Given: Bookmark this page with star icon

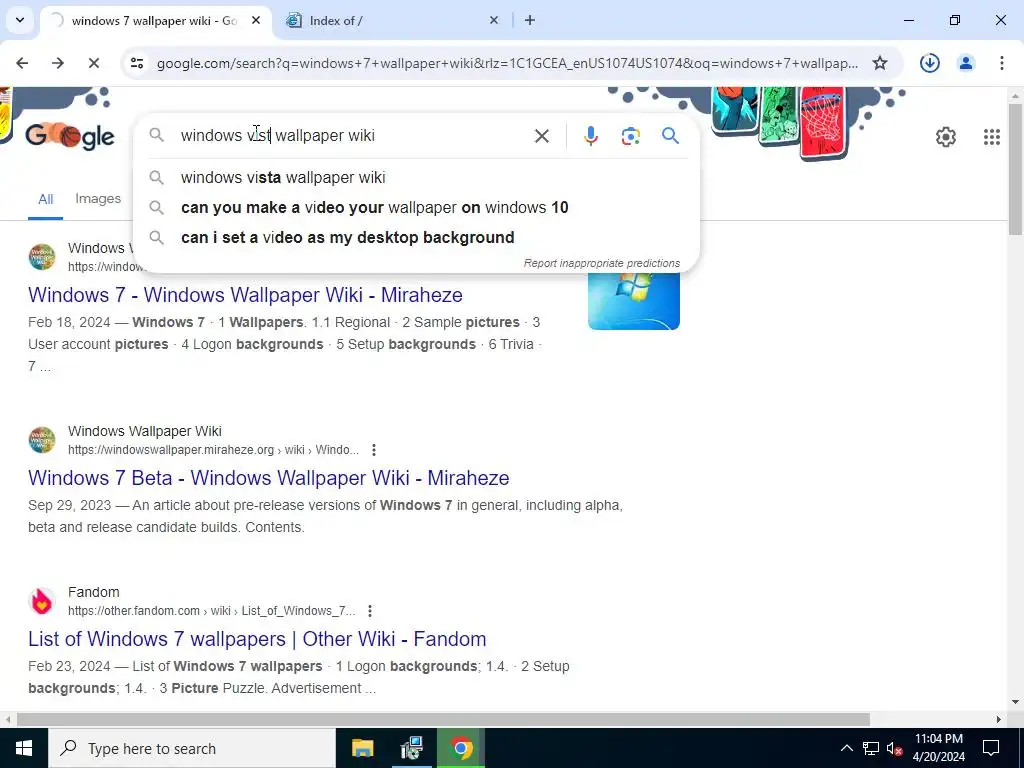Looking at the screenshot, I should 880,63.
